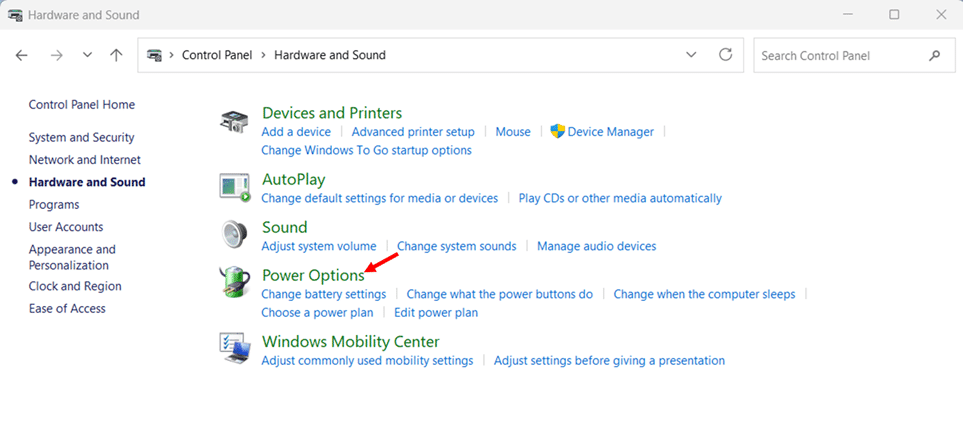Screen dimensions: 963x439
Task: Open recent locations chevron
Action: (87, 55)
